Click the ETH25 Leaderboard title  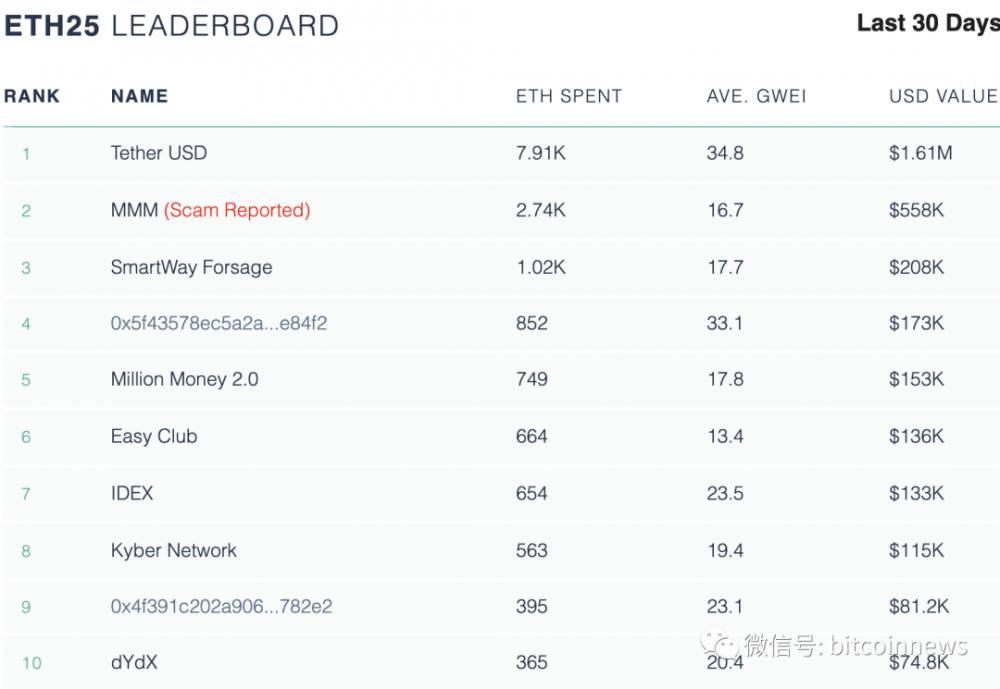pyautogui.click(x=171, y=26)
